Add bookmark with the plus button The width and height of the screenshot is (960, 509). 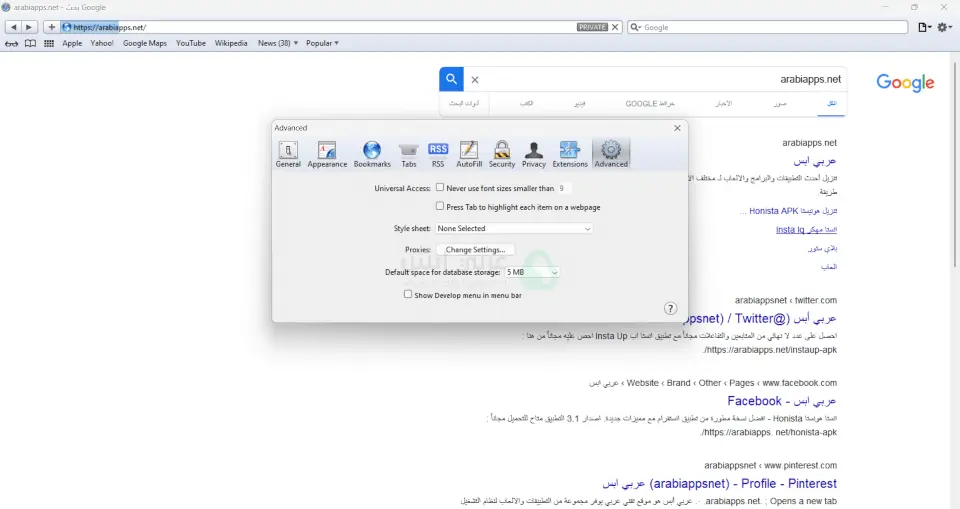point(51,27)
